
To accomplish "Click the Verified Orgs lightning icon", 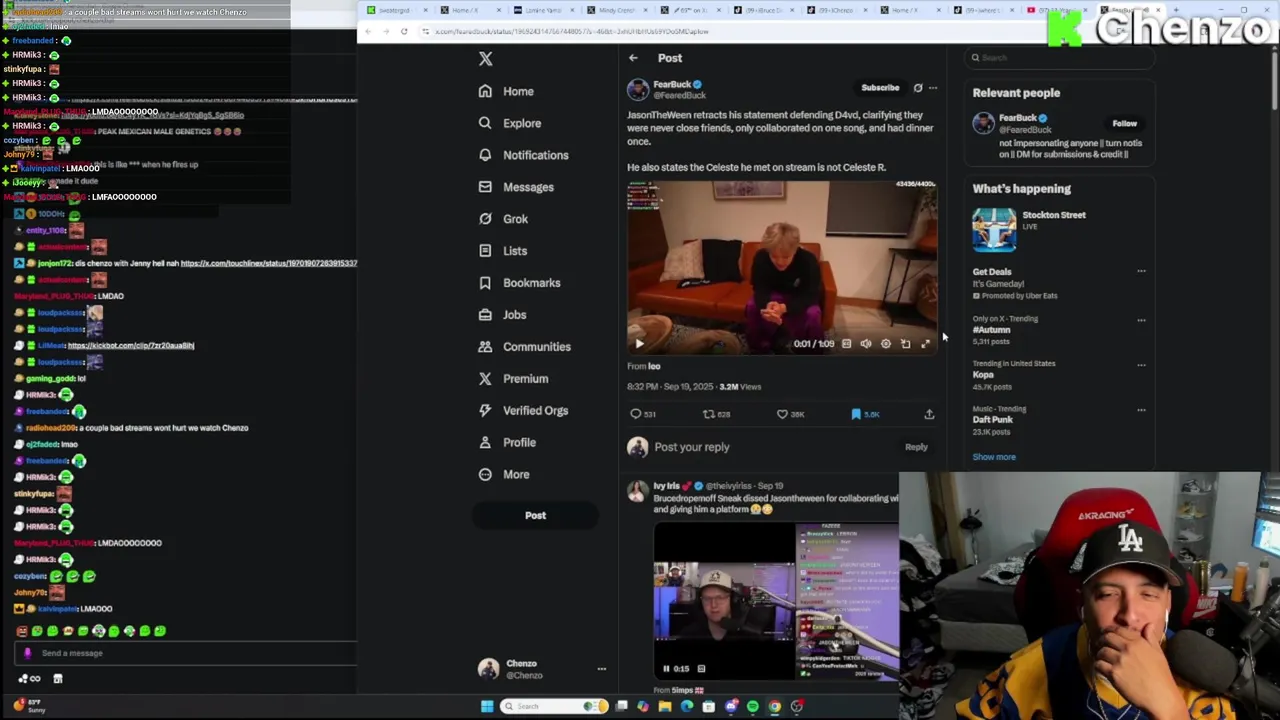I will click(x=485, y=411).
